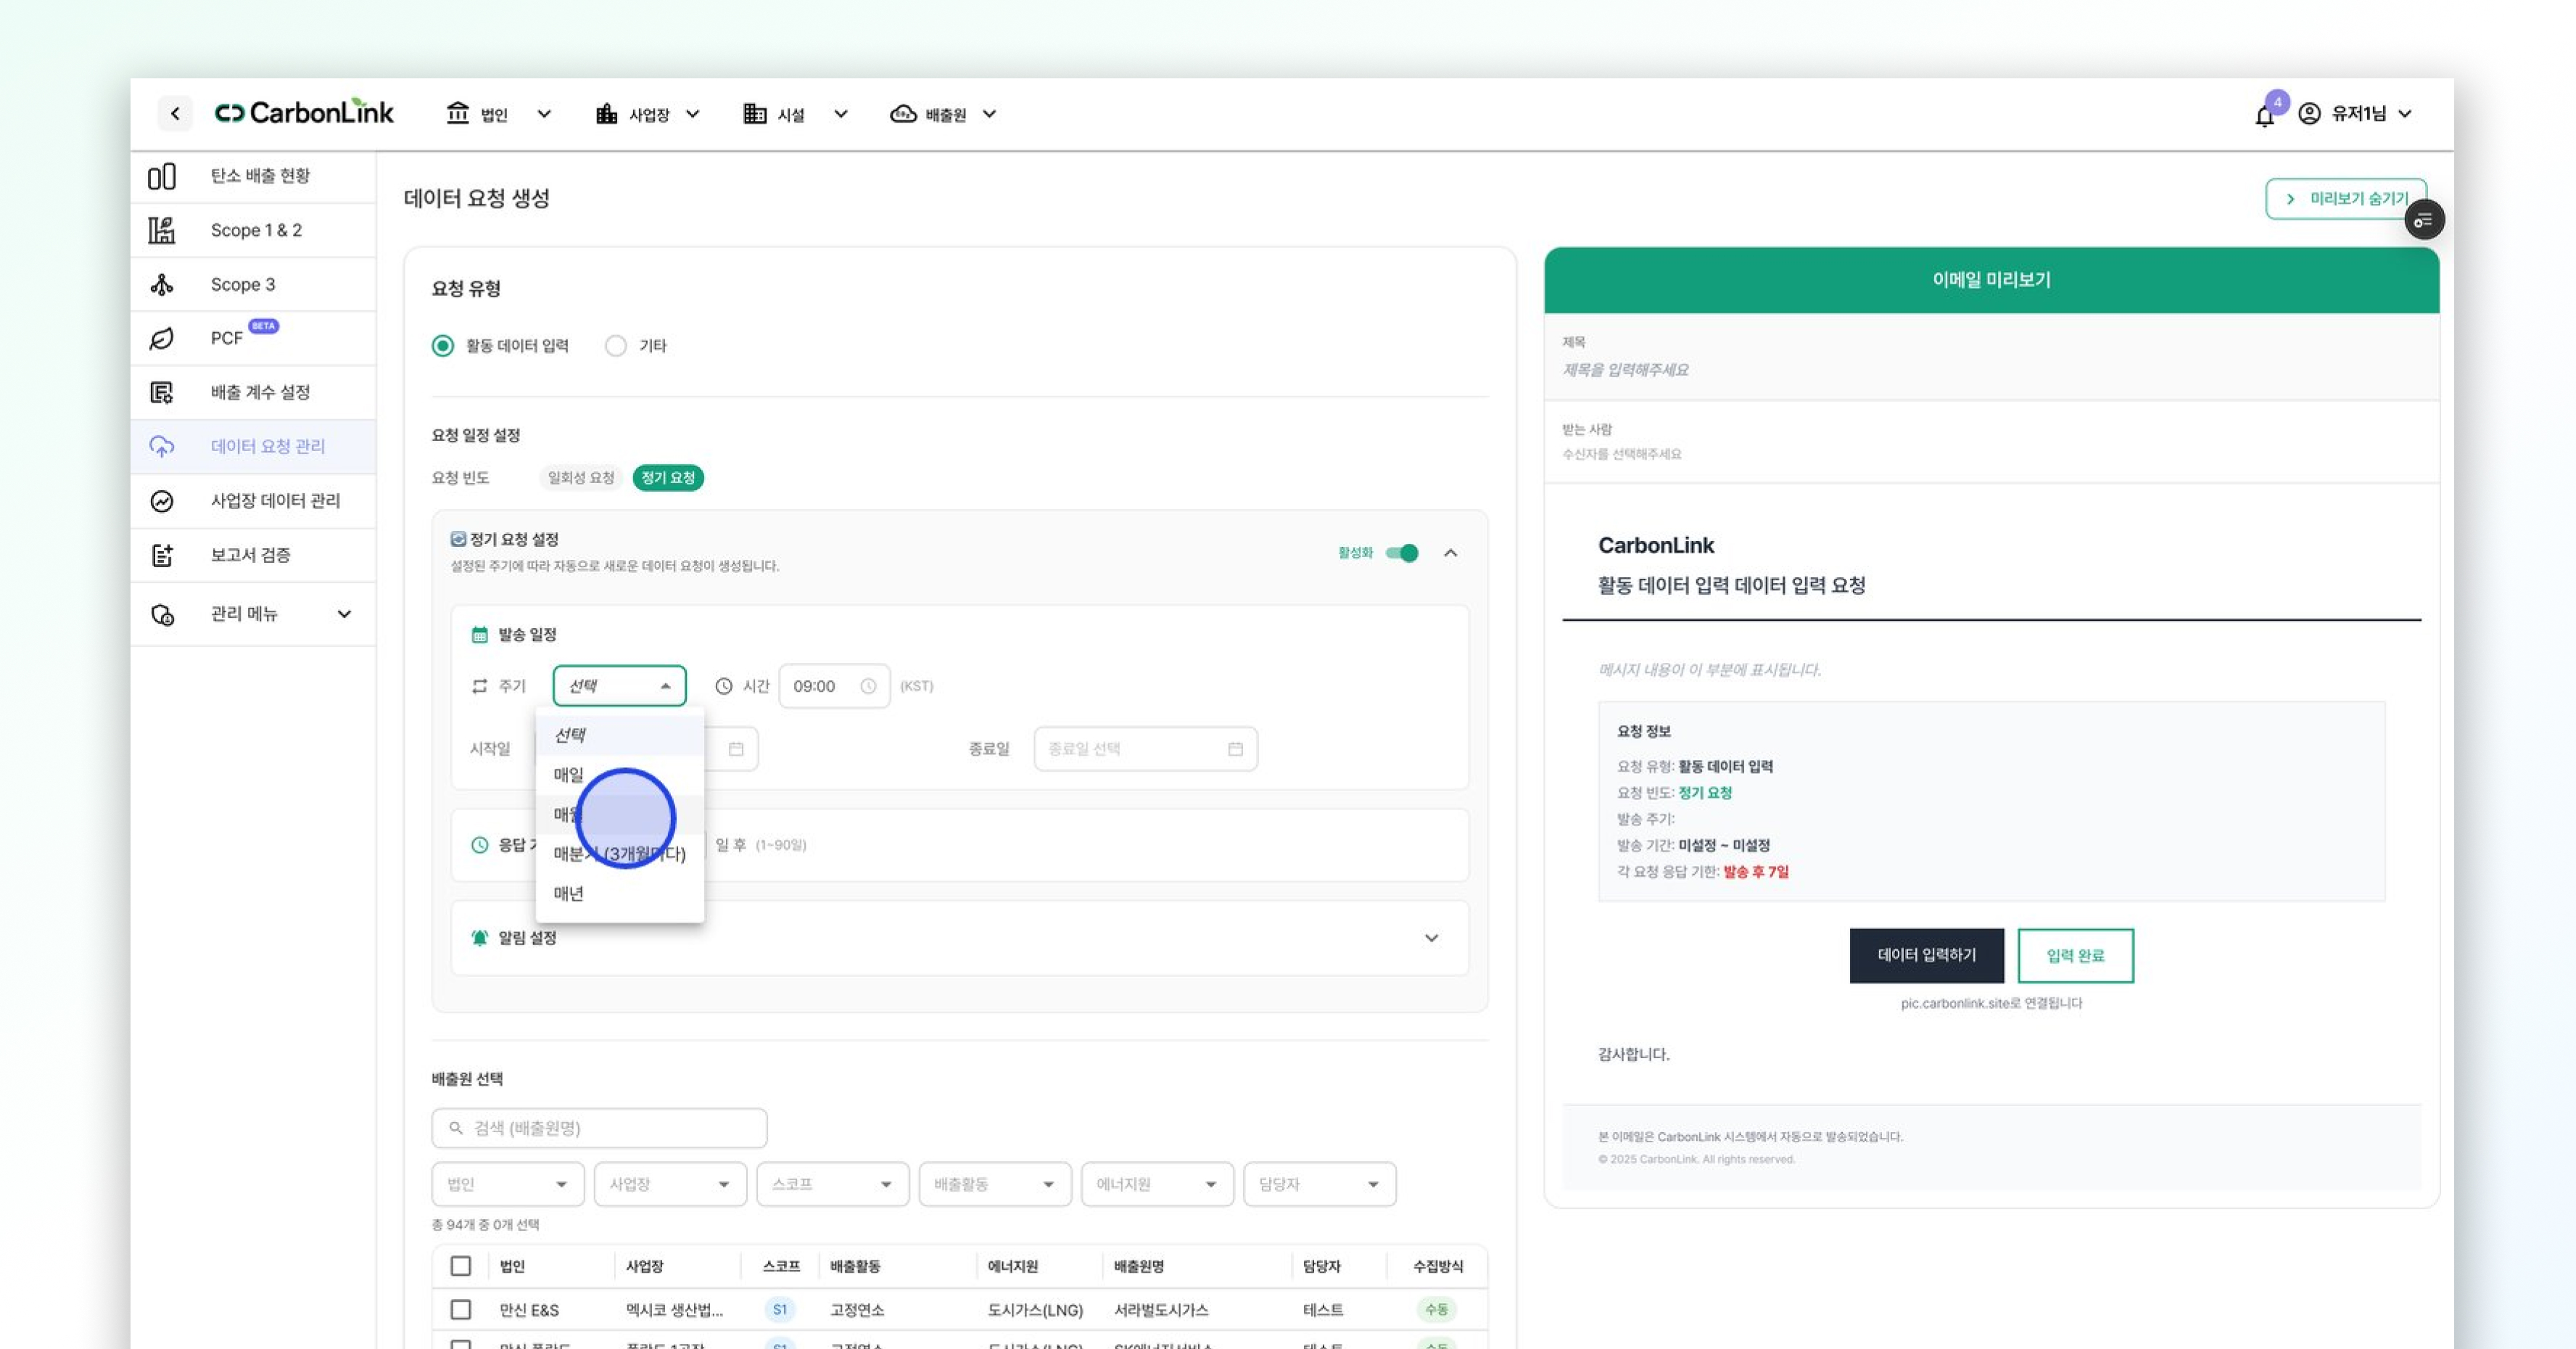
Task: Click the 도시가스(LNG) cell in first row
Action: (1035, 1310)
